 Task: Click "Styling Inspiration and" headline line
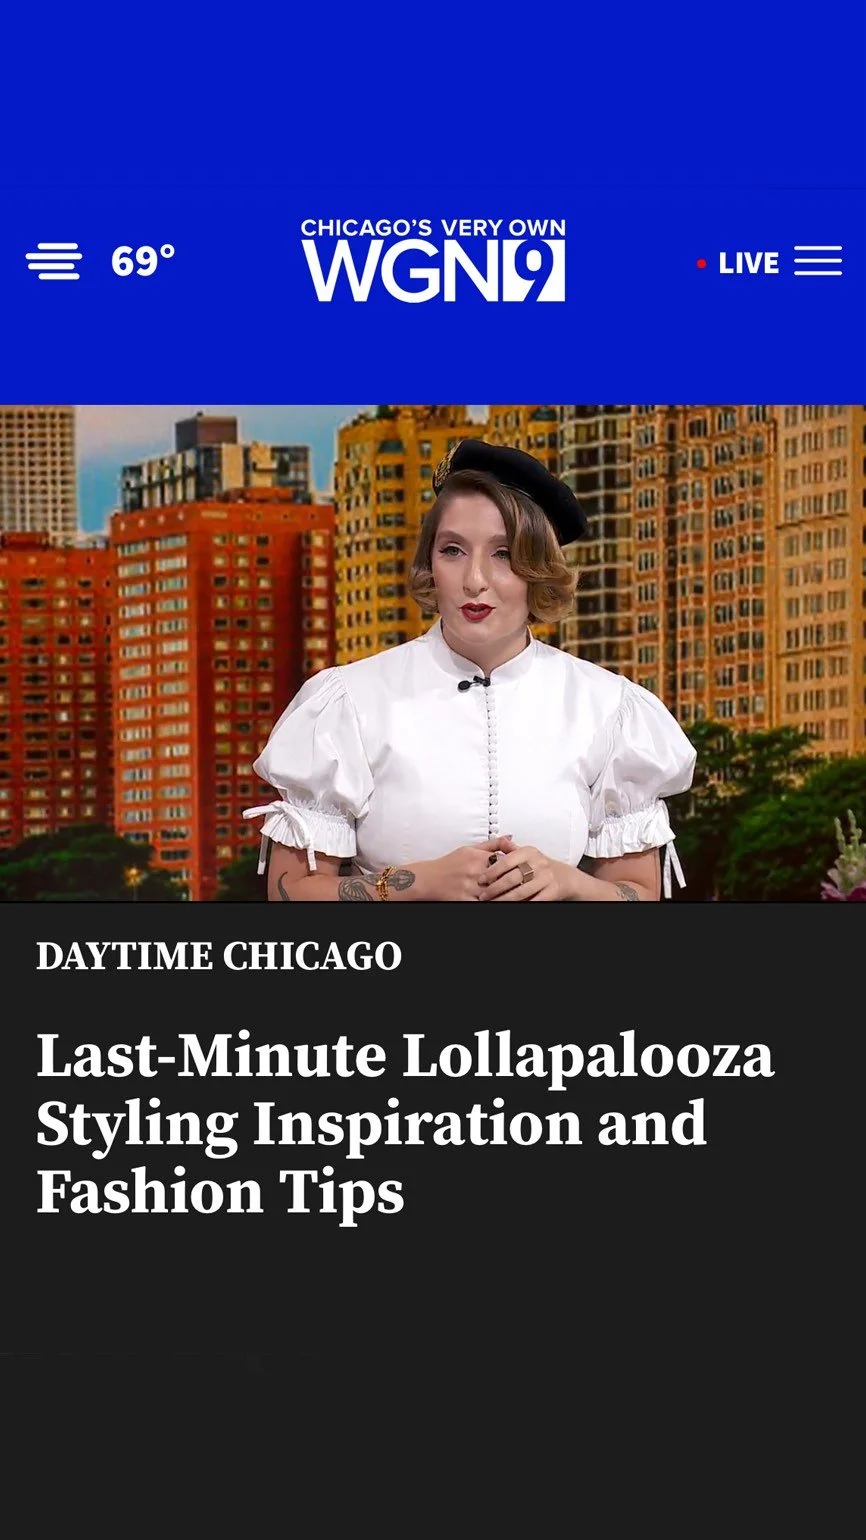371,1124
